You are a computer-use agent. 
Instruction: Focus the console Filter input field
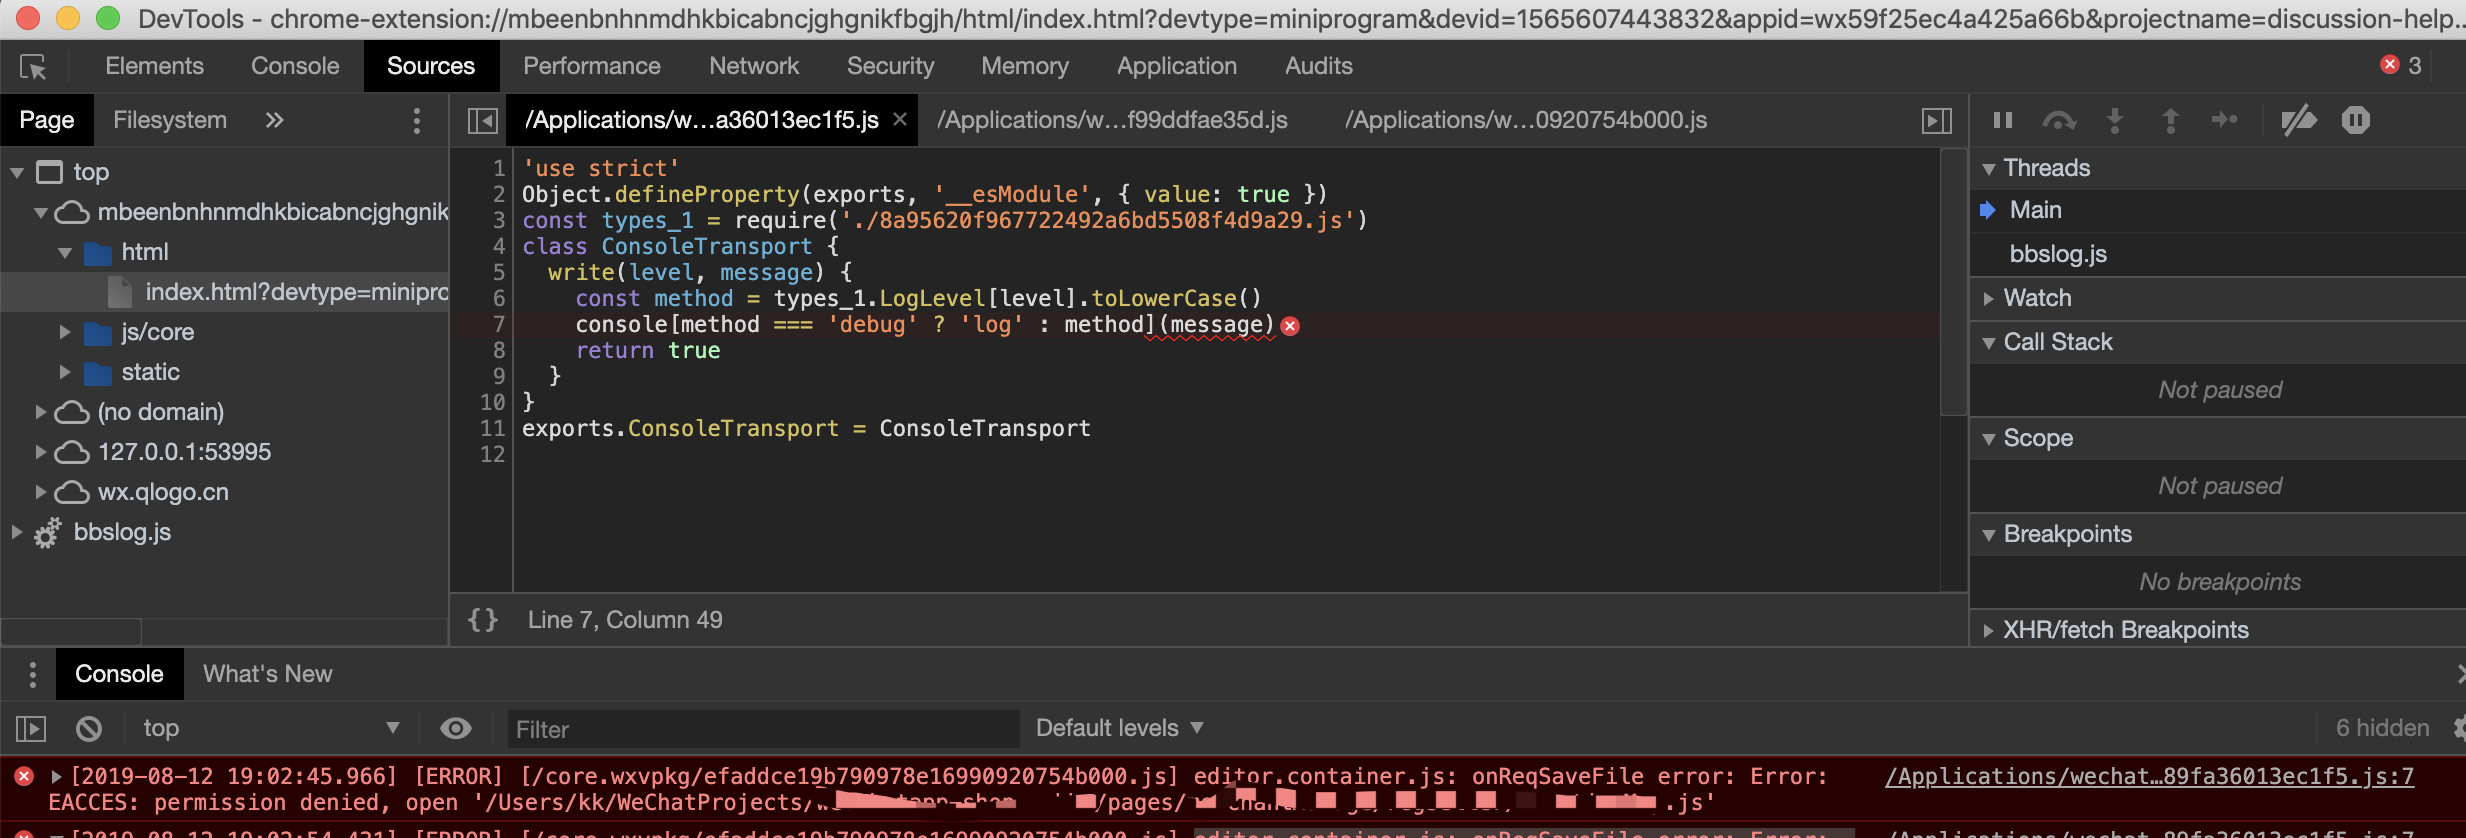[x=762, y=729]
